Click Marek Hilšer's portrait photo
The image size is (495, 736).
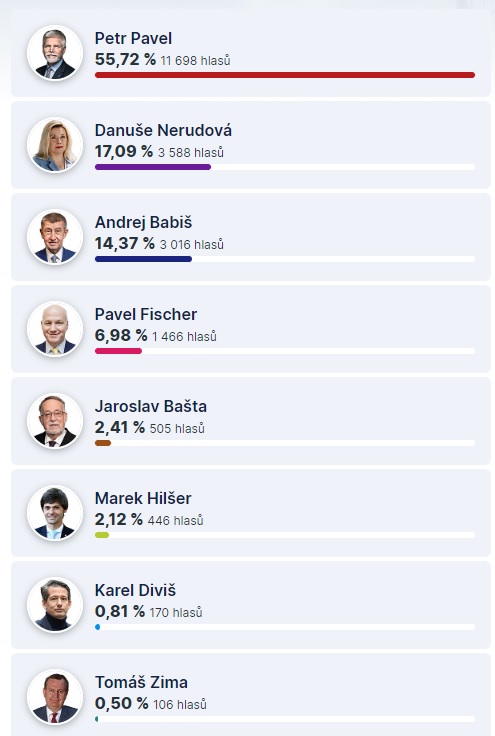pyautogui.click(x=55, y=513)
